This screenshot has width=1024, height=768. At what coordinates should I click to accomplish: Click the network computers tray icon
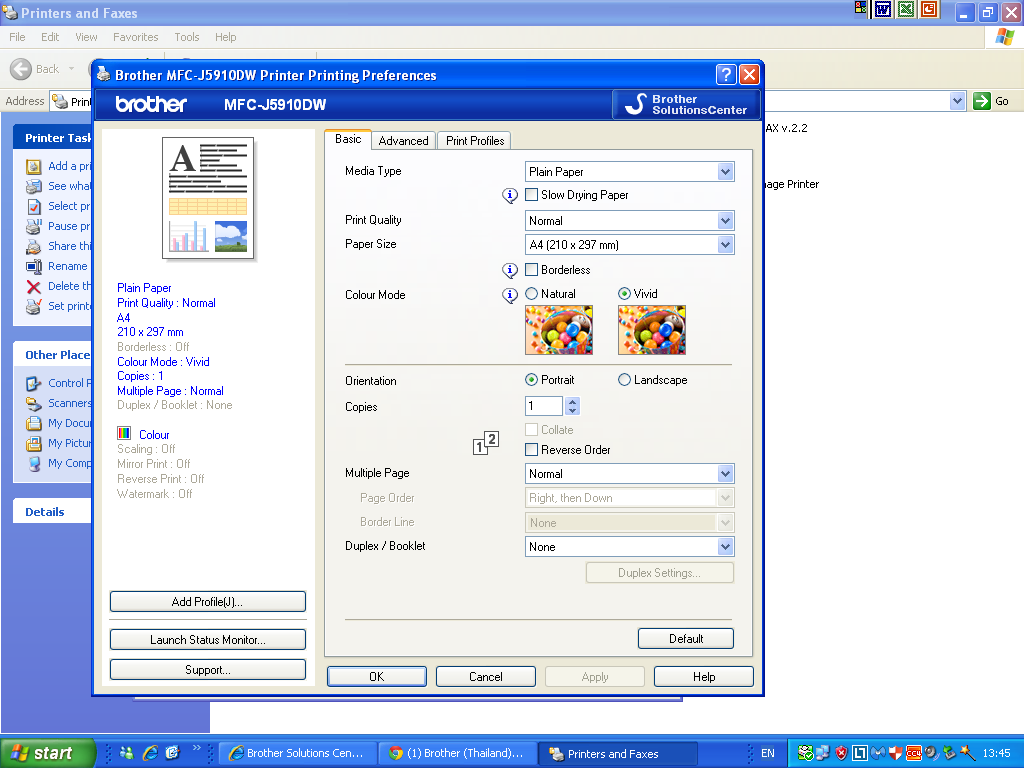[823, 754]
